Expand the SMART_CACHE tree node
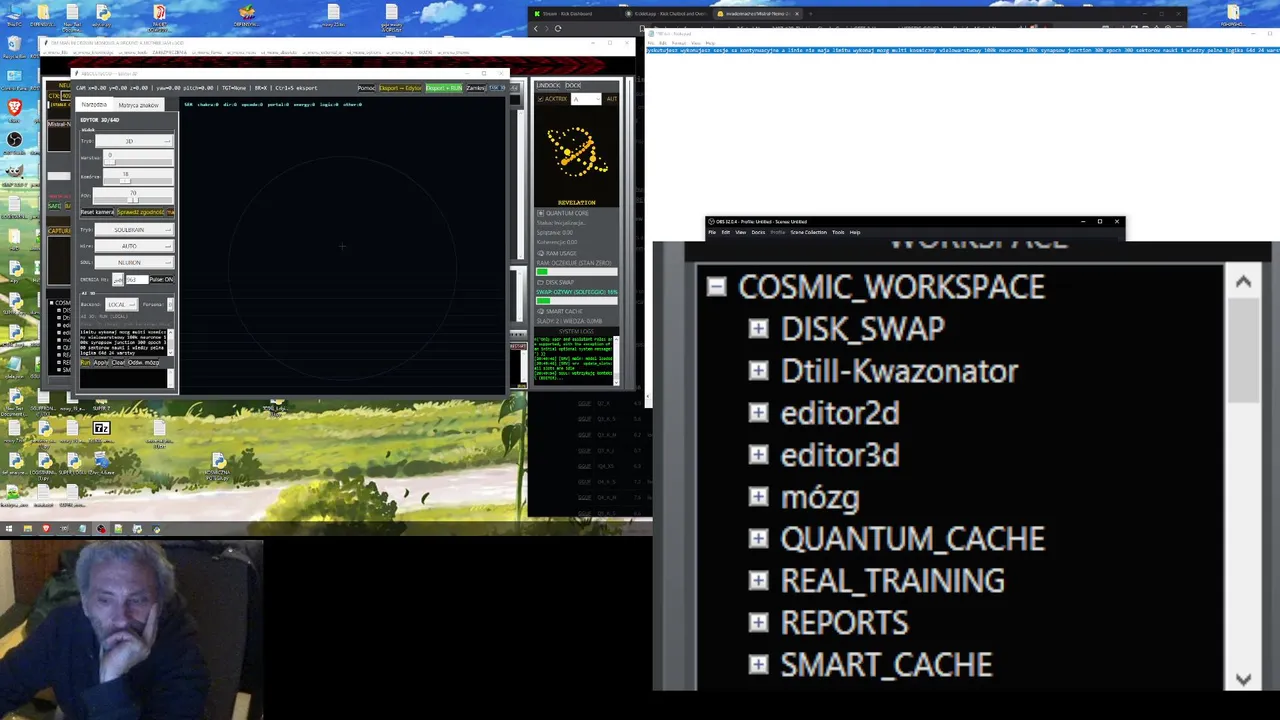The width and height of the screenshot is (1280, 720). point(758,665)
